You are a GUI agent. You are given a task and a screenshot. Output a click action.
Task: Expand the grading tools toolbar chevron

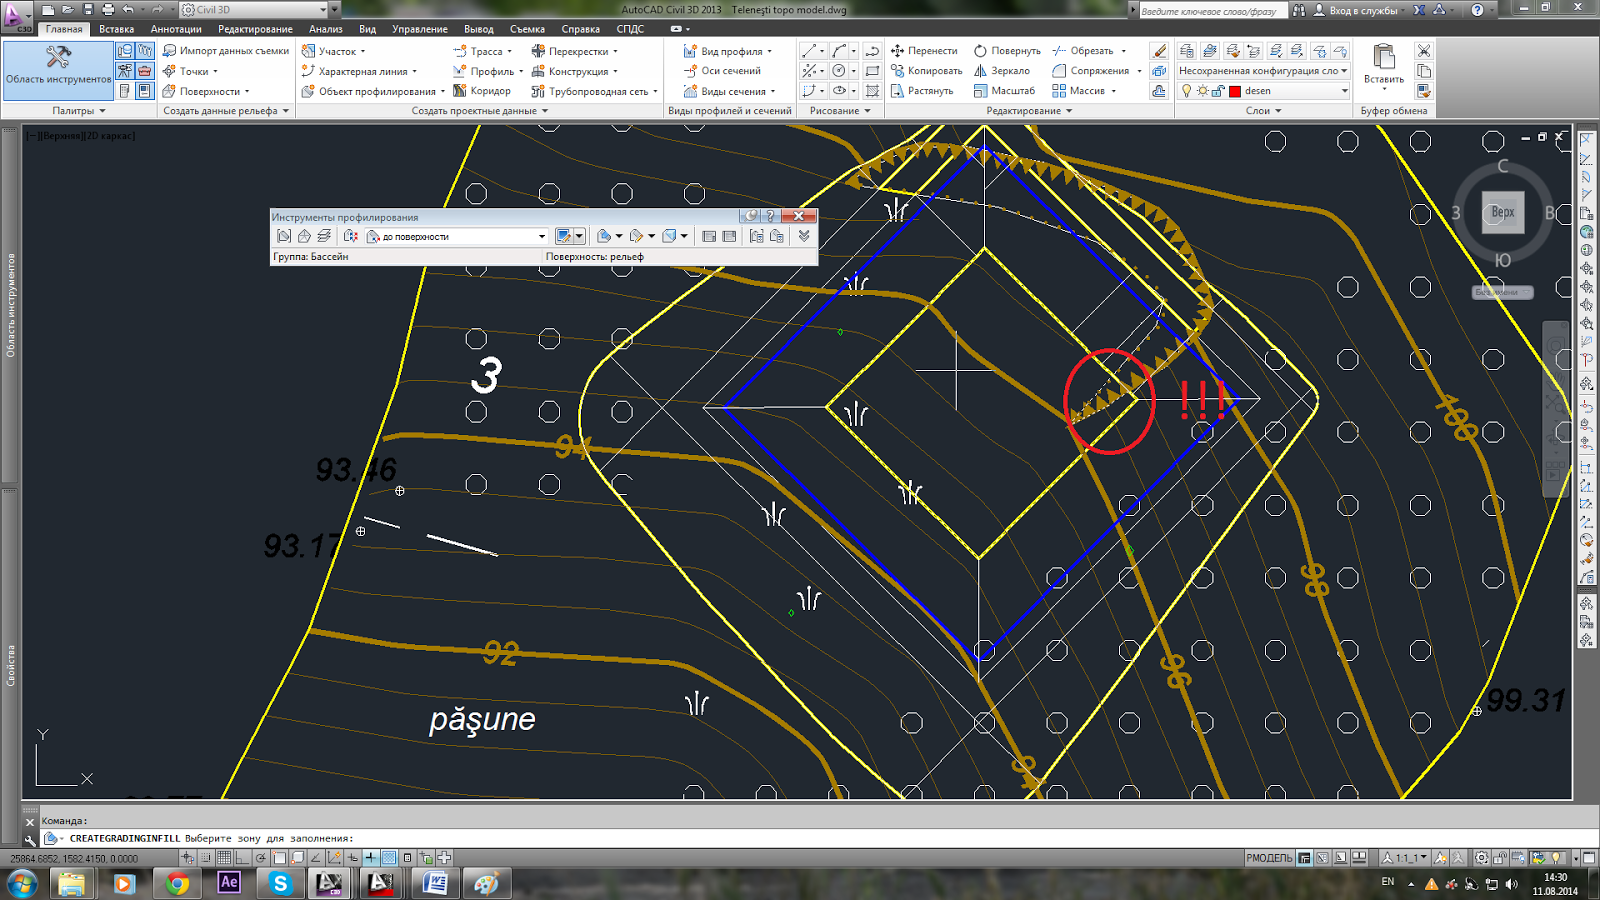(804, 237)
